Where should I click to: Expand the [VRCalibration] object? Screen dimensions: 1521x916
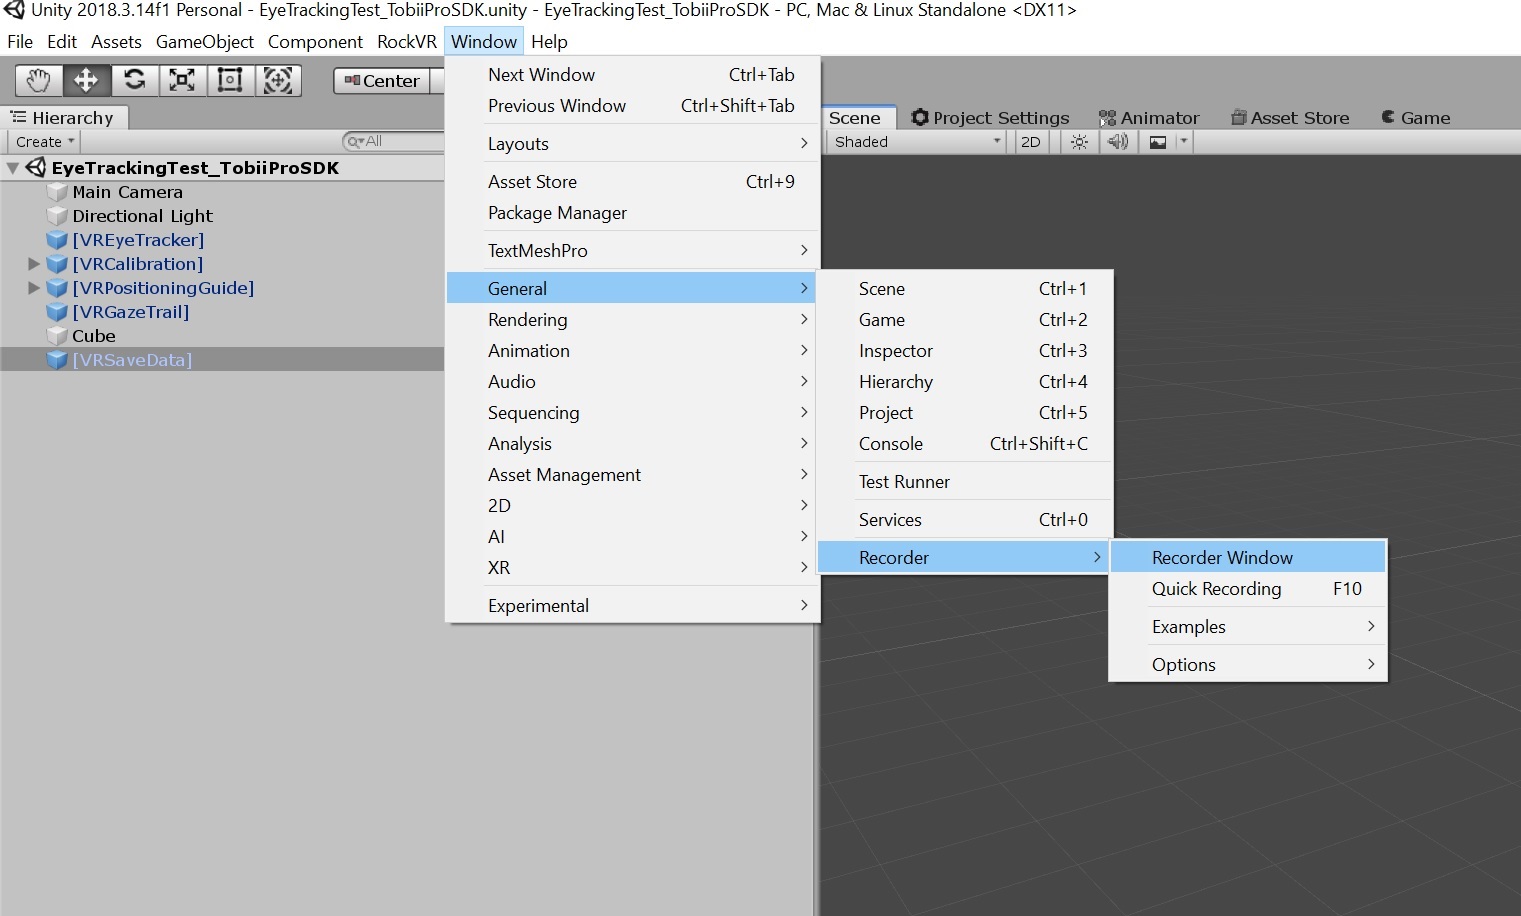coord(34,264)
